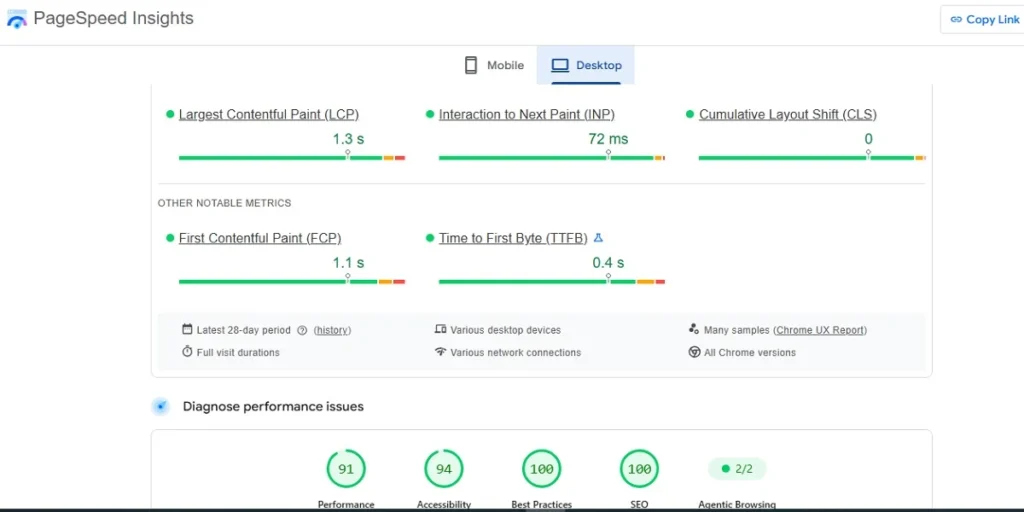The height and width of the screenshot is (512, 1024).
Task: Open Interaction to Next Paint (INP) link
Action: pyautogui.click(x=526, y=114)
